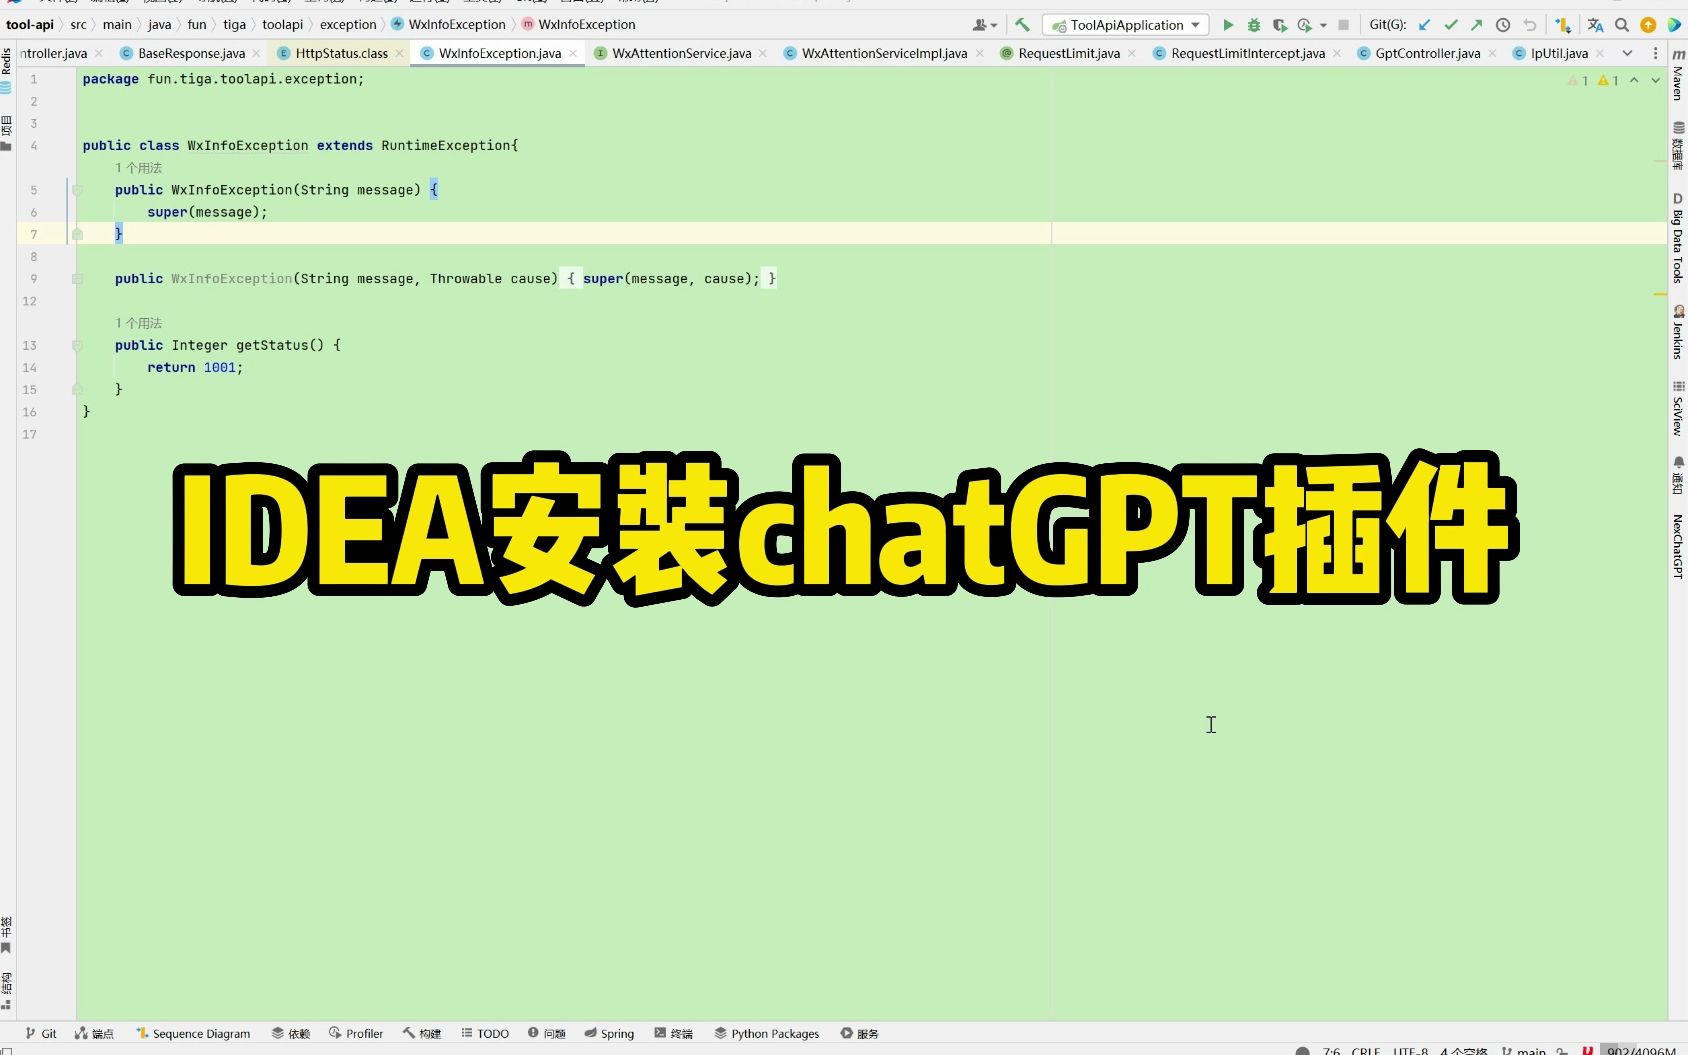The image size is (1688, 1055).
Task: Open the user account dropdown in toolbar
Action: pos(985,25)
